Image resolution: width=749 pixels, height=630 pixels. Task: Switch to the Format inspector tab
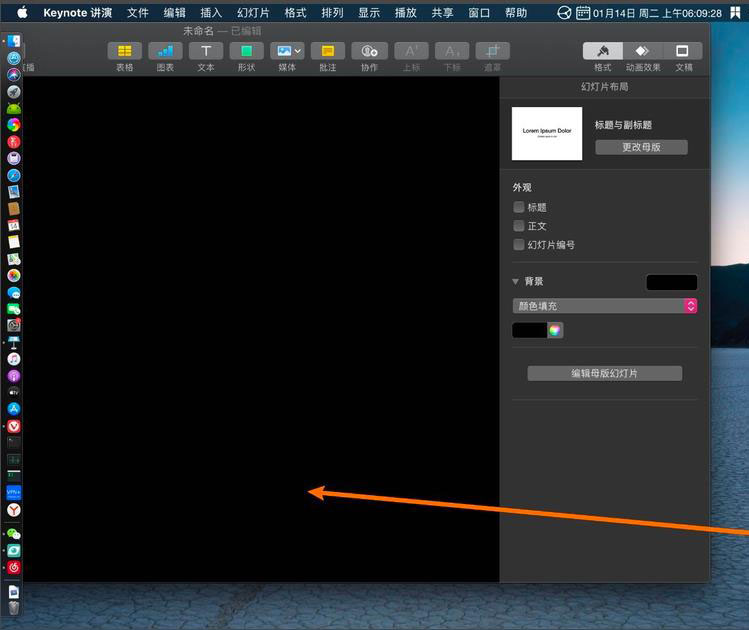pos(603,51)
